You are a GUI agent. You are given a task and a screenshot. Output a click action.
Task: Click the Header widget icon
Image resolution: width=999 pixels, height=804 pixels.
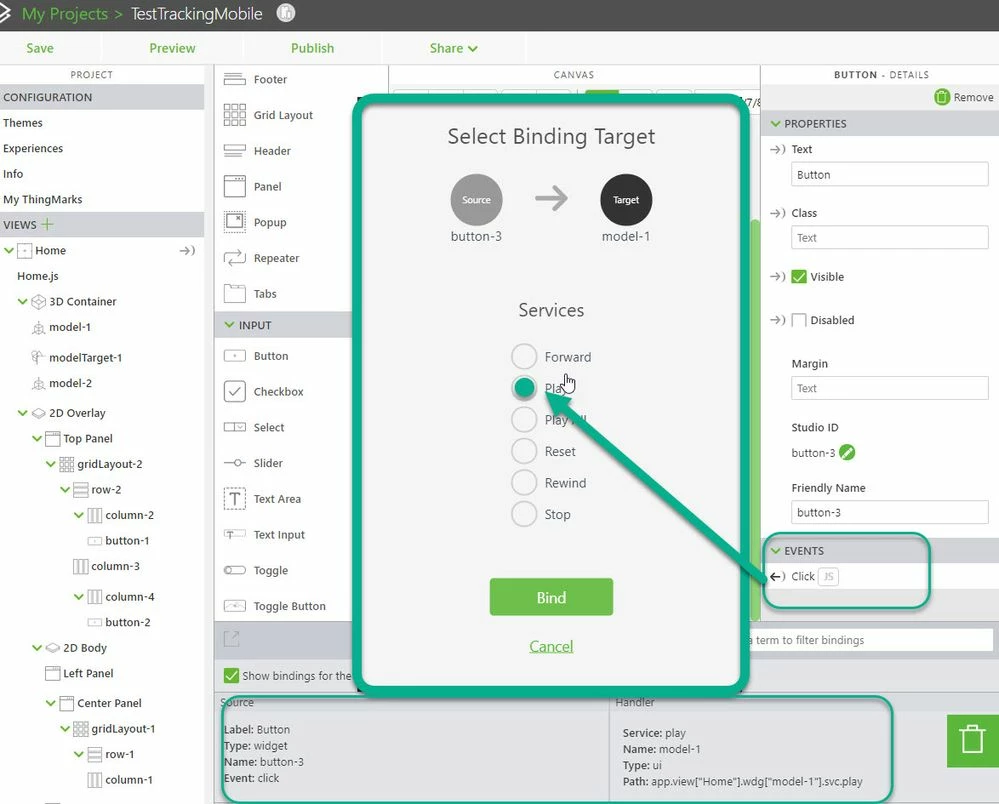pyautogui.click(x=234, y=150)
